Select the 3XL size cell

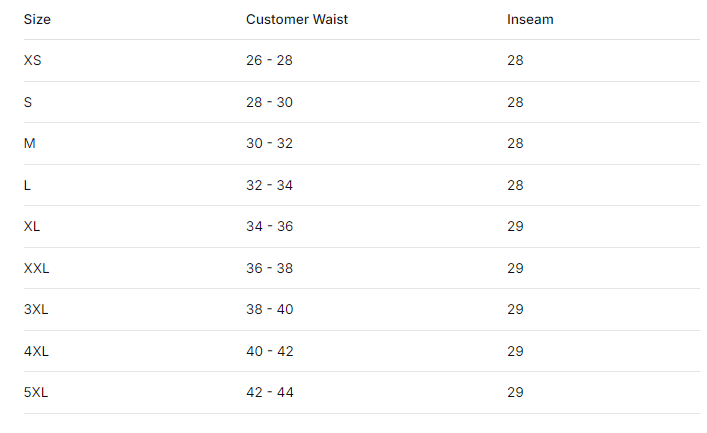[36, 309]
